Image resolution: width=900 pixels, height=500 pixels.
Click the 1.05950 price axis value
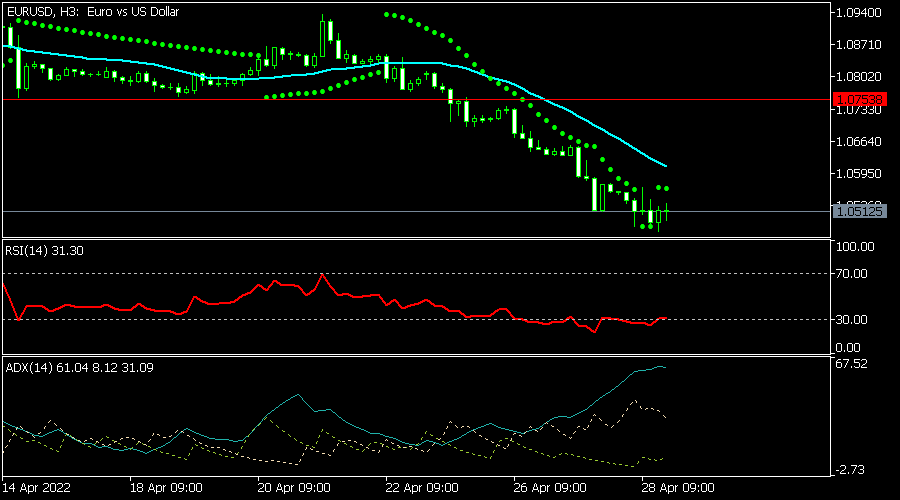click(859, 173)
